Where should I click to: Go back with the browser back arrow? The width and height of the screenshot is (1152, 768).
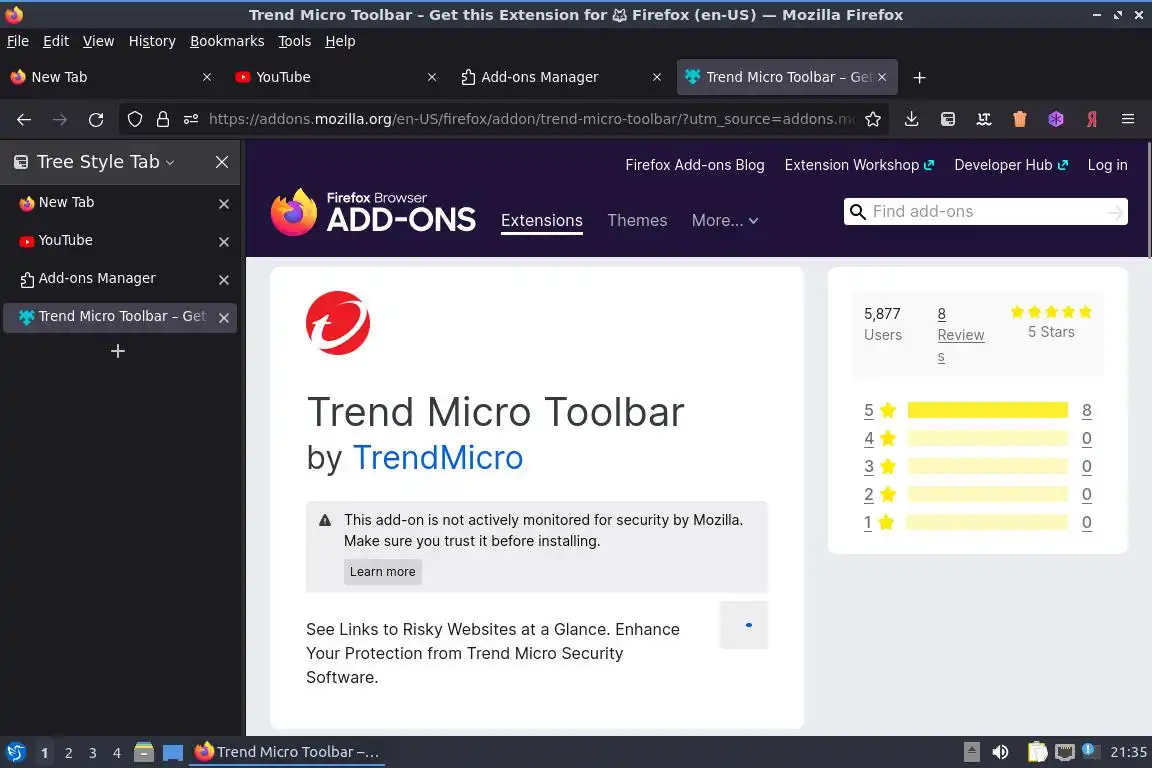[x=24, y=119]
